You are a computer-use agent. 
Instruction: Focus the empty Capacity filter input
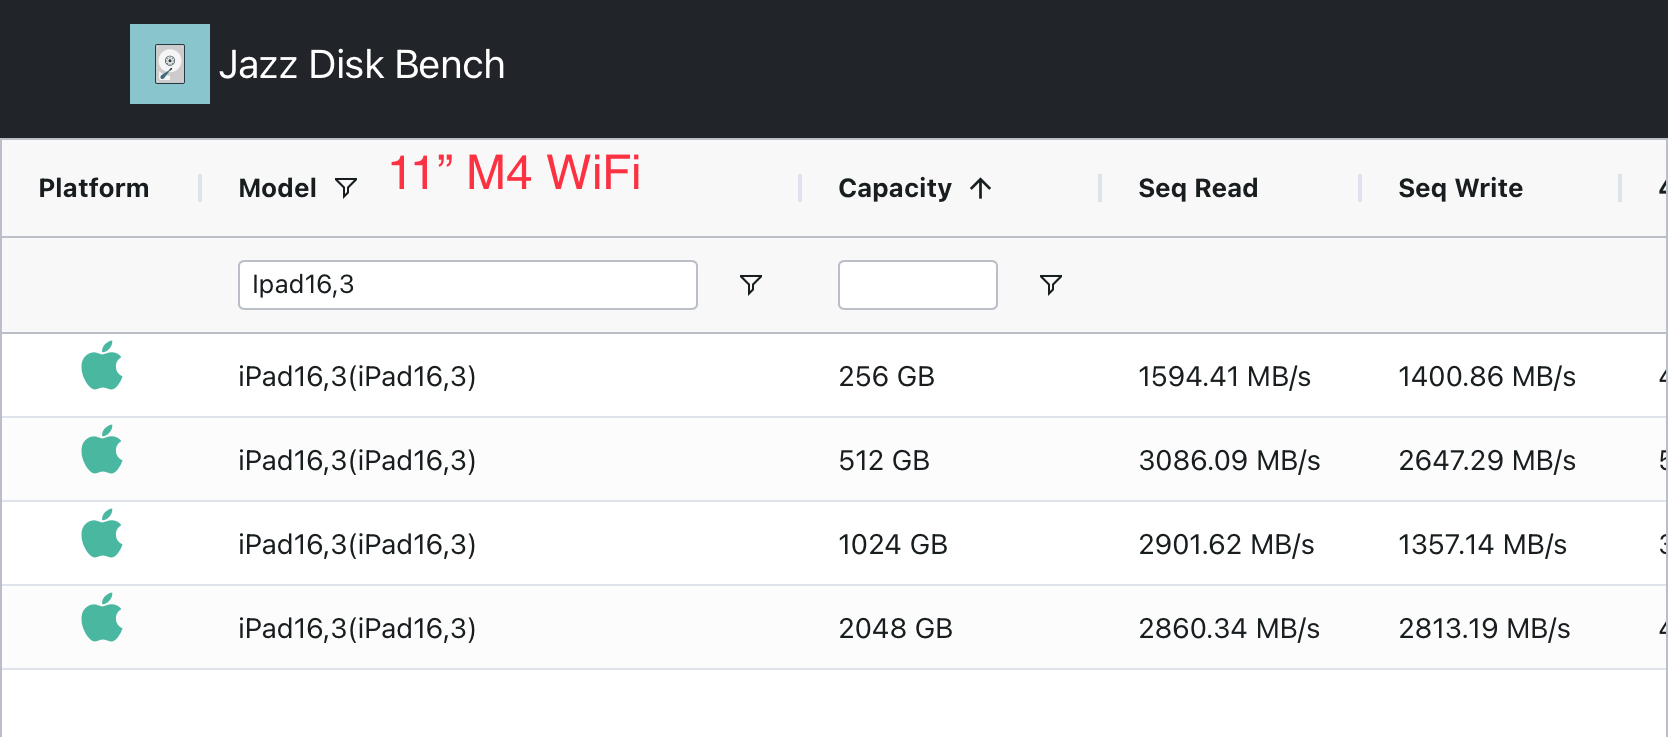(917, 285)
